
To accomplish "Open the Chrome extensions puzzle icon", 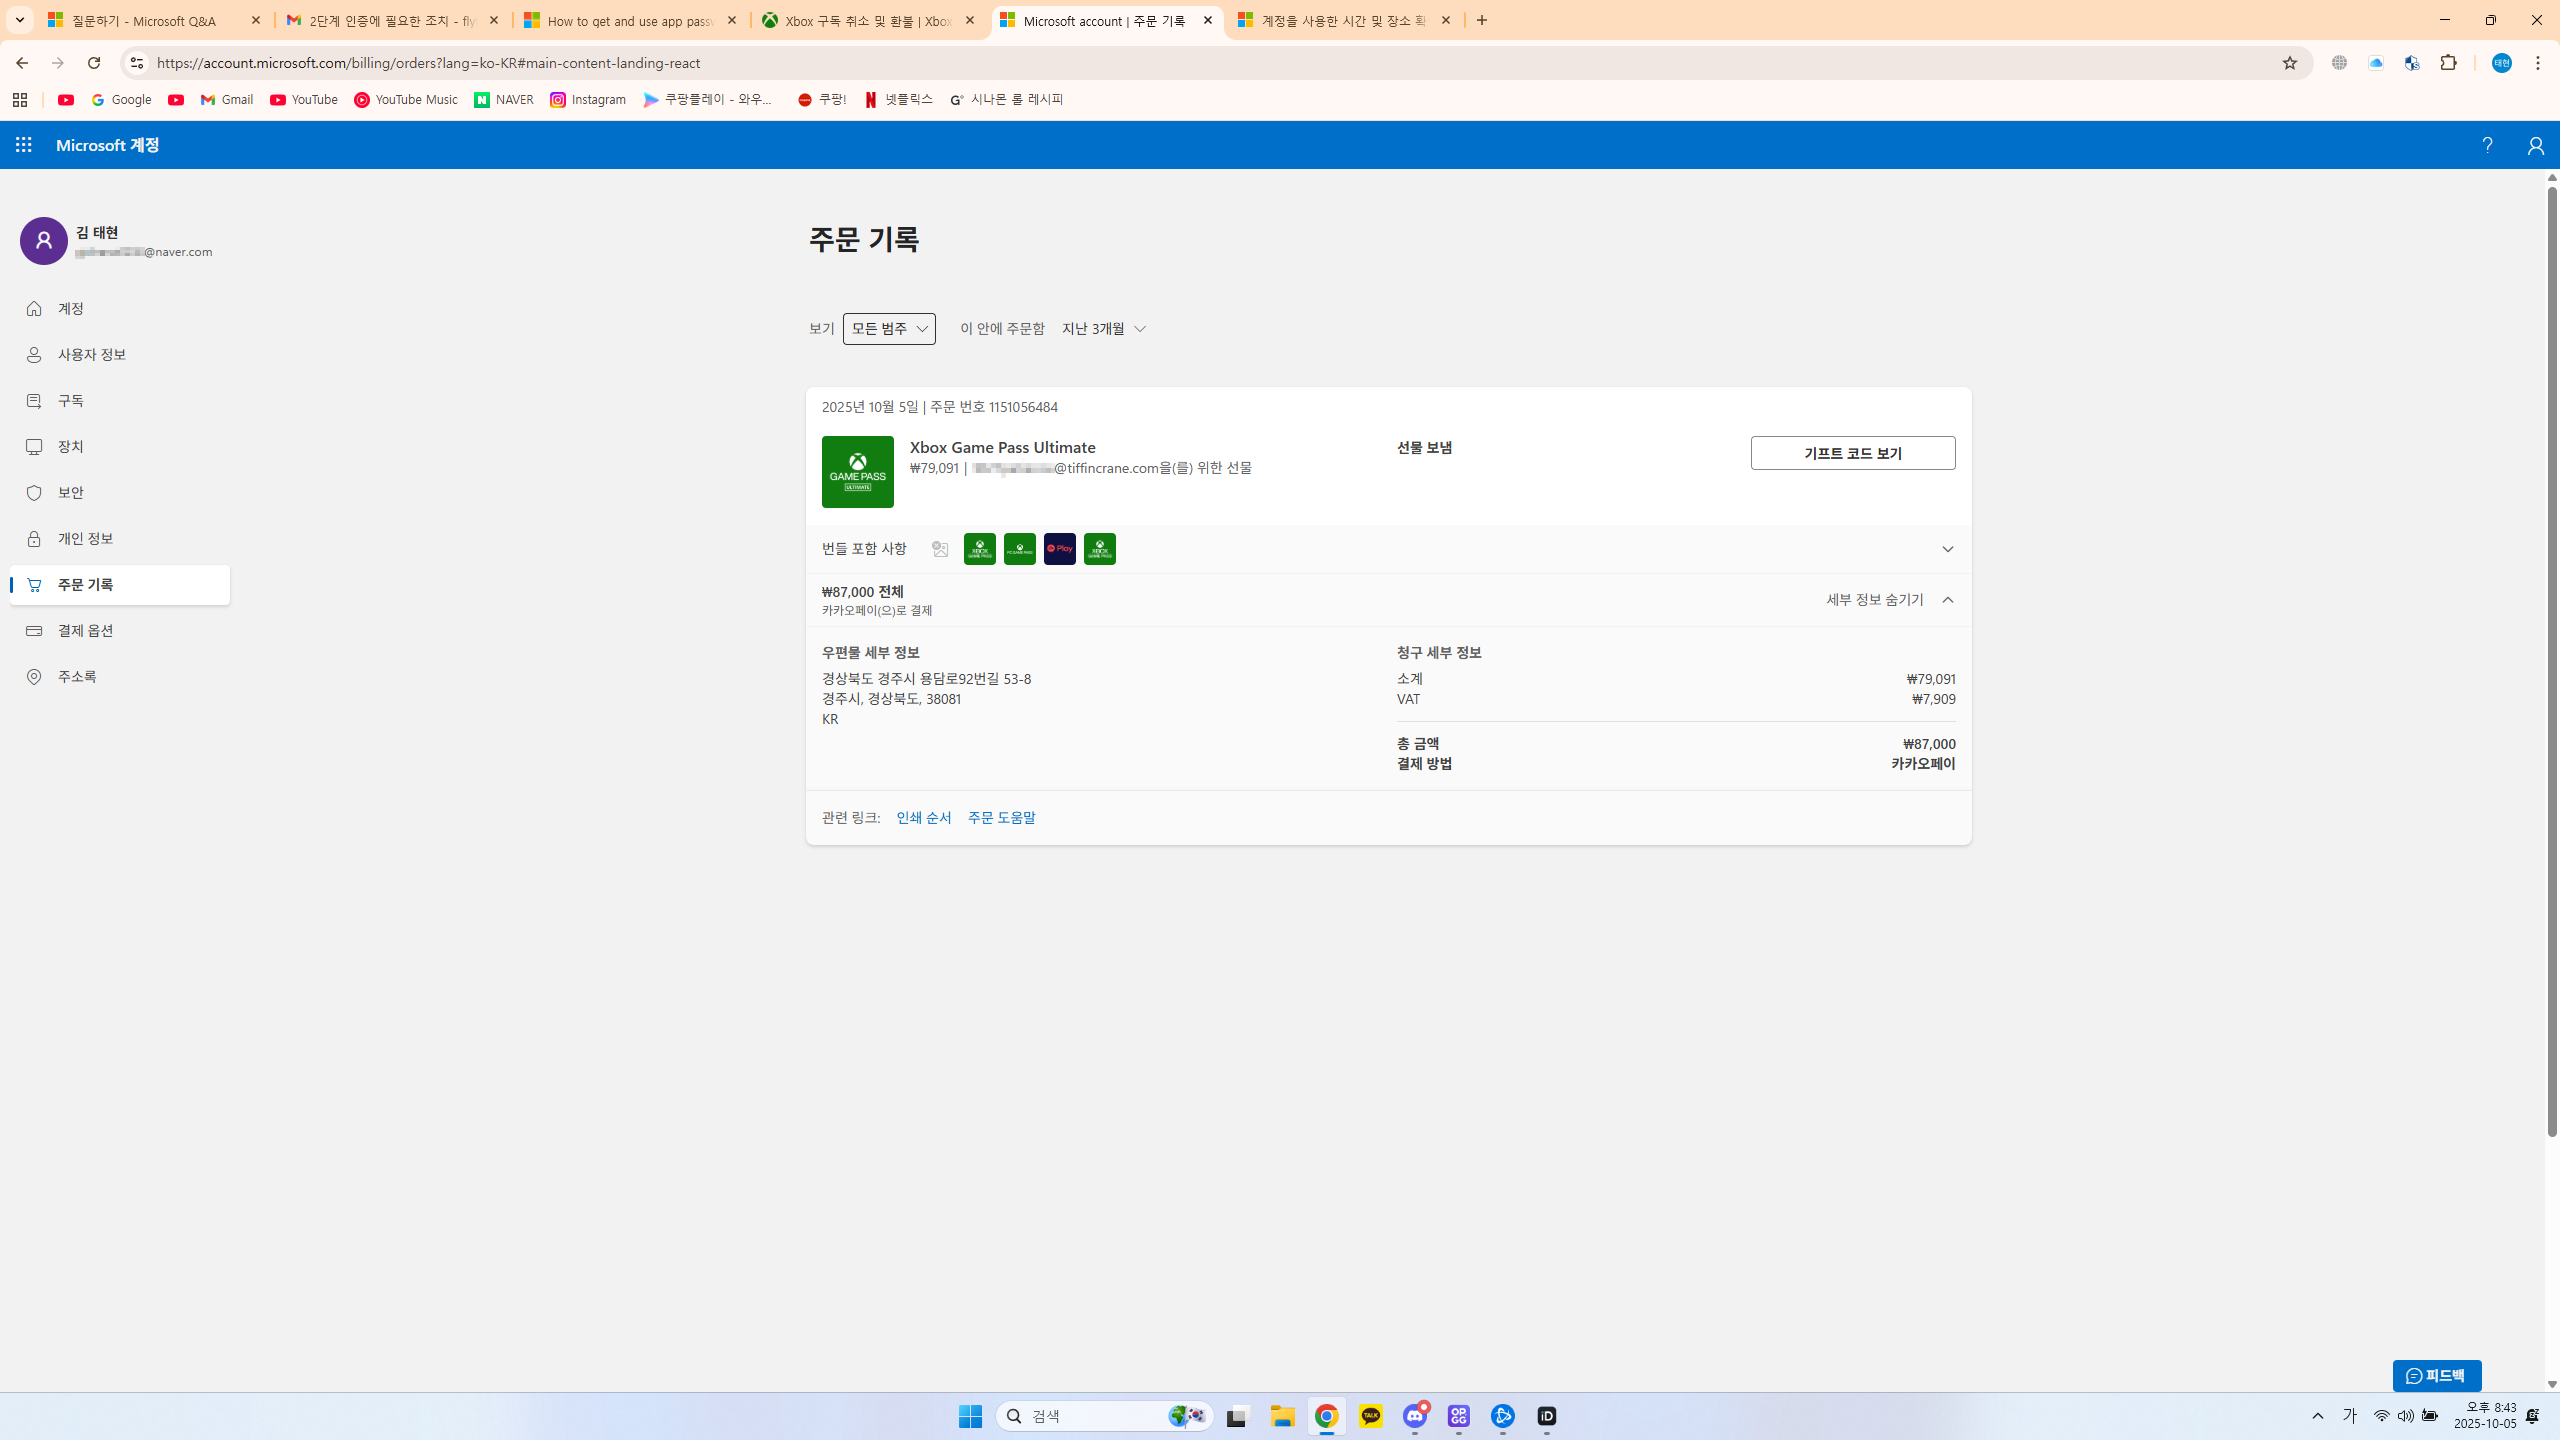I will pos(2448,63).
